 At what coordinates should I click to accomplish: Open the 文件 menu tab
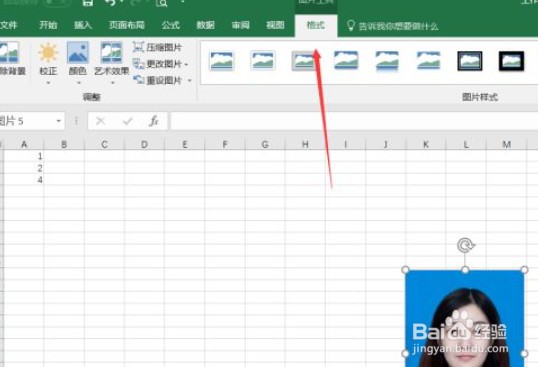point(8,25)
